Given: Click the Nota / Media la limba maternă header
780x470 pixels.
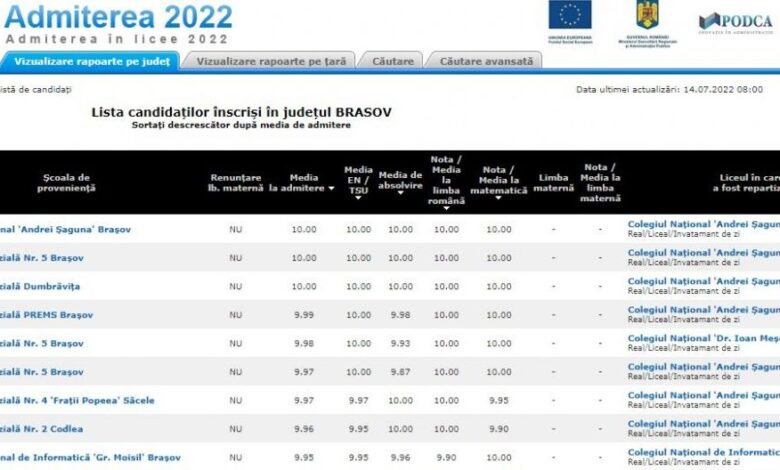Looking at the screenshot, I should pyautogui.click(x=600, y=183).
